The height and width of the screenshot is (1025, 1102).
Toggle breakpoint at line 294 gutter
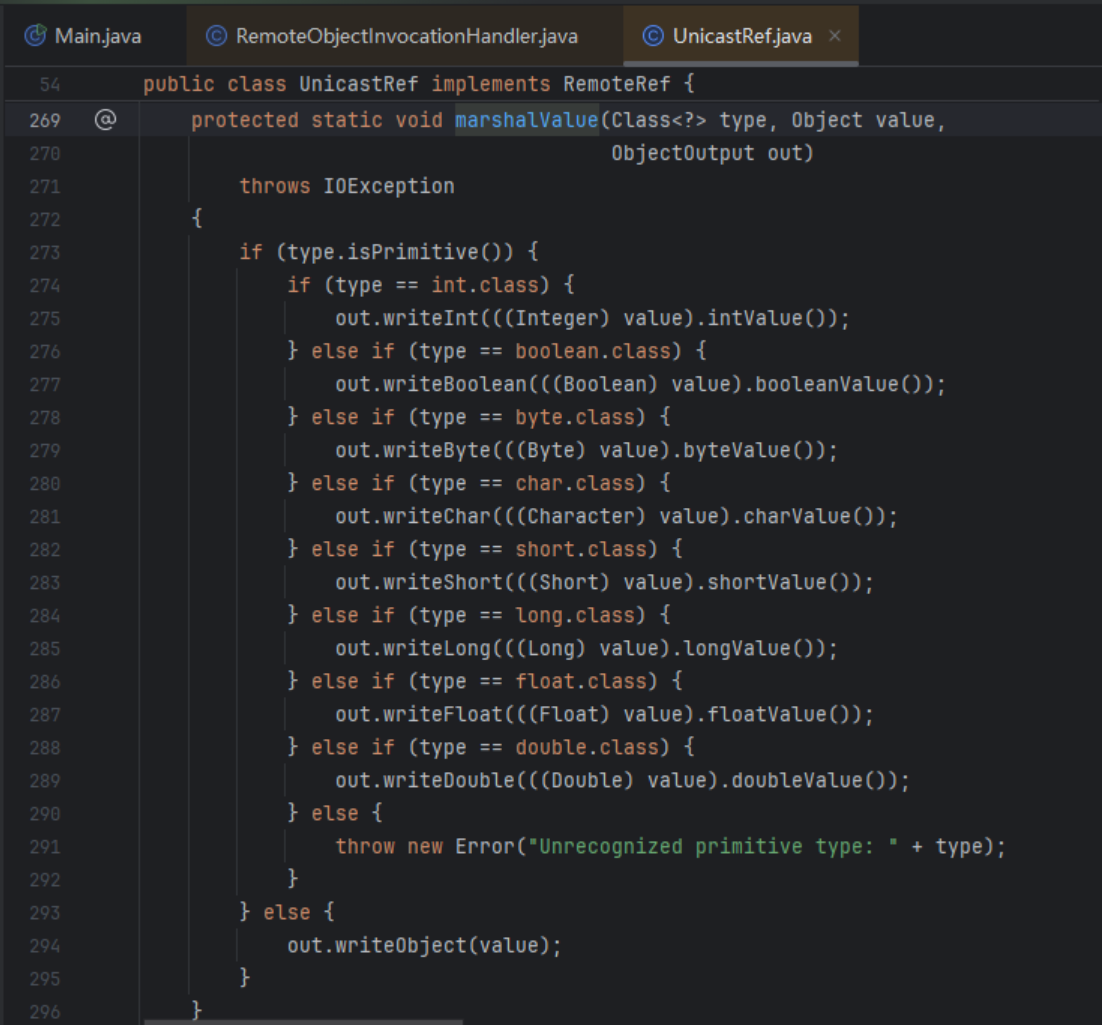[x=45, y=945]
